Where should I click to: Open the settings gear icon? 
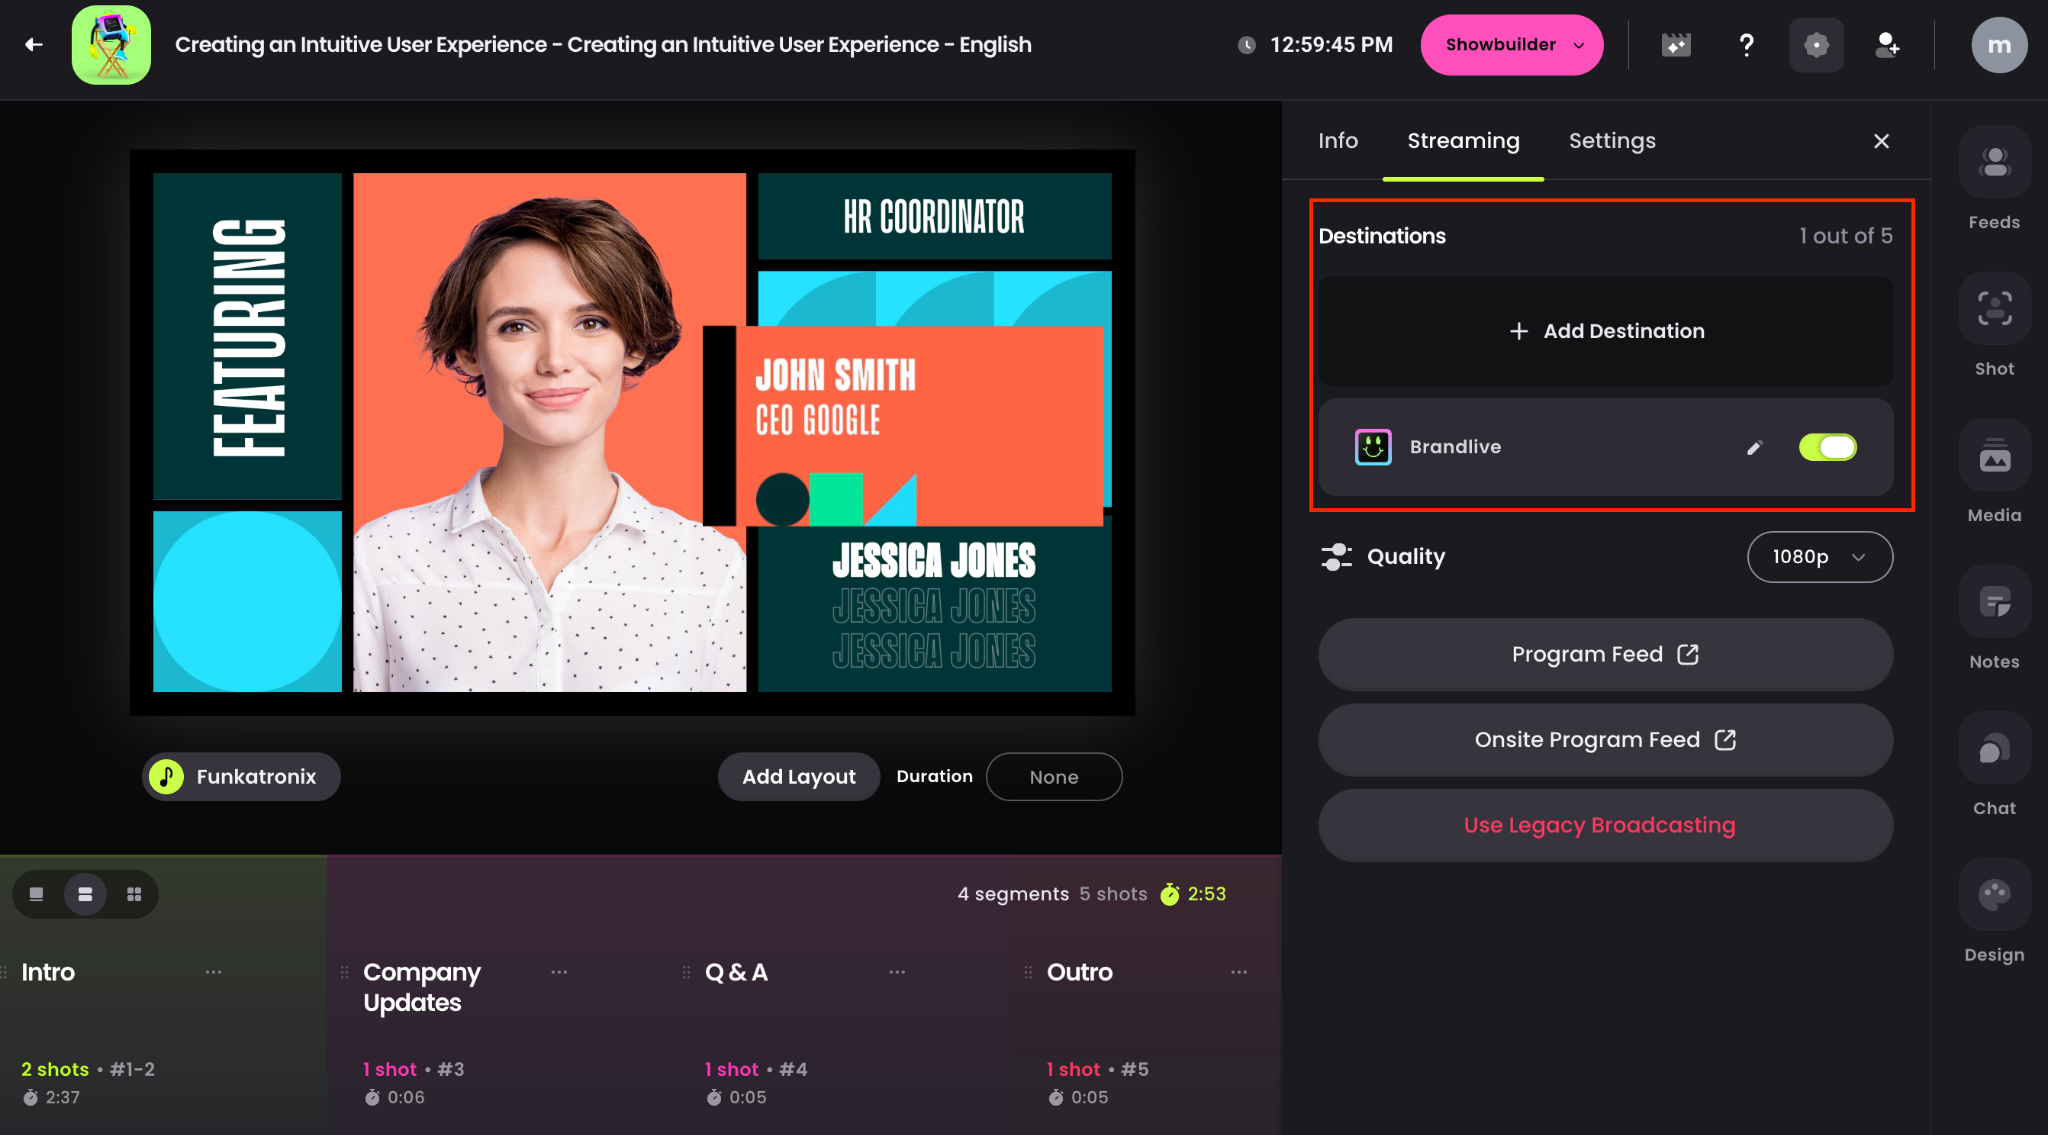click(x=1816, y=45)
